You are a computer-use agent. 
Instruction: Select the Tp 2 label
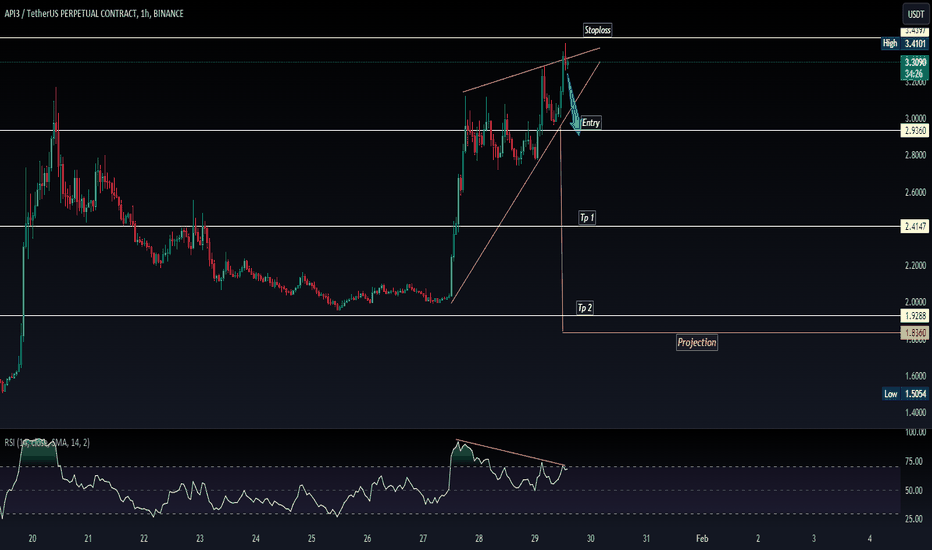point(585,307)
